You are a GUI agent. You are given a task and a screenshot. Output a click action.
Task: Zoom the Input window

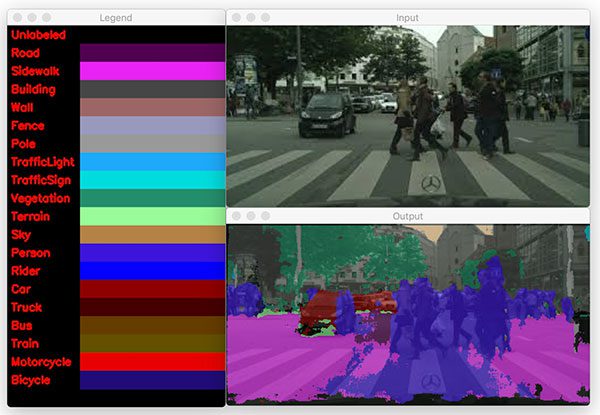(x=266, y=18)
